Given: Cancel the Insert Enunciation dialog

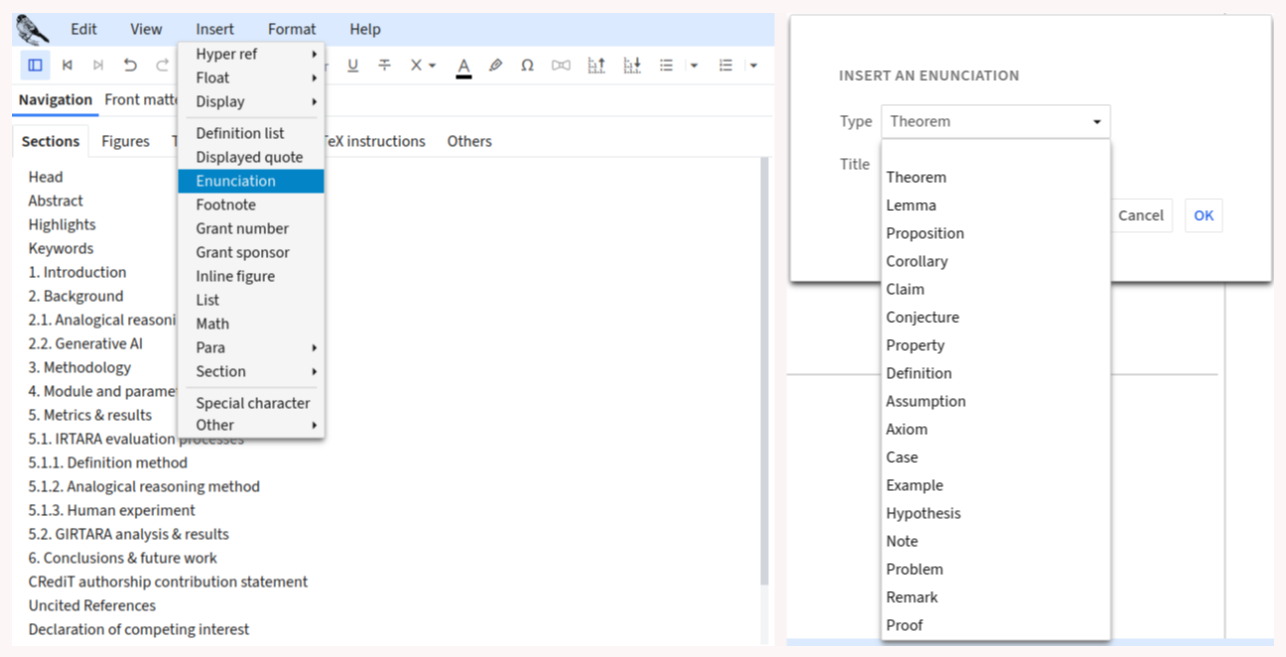Looking at the screenshot, I should (1140, 216).
